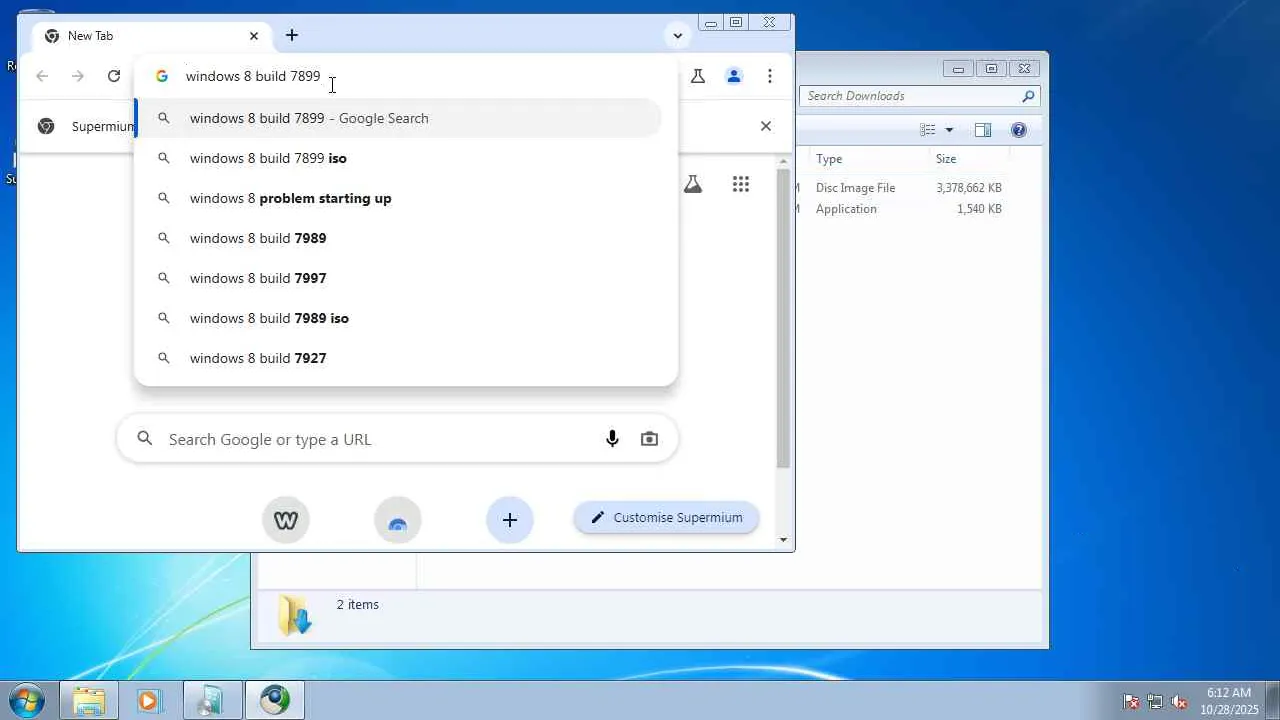Select suggestion 'windows 8 build 7989'
The height and width of the screenshot is (720, 1280).
398,238
